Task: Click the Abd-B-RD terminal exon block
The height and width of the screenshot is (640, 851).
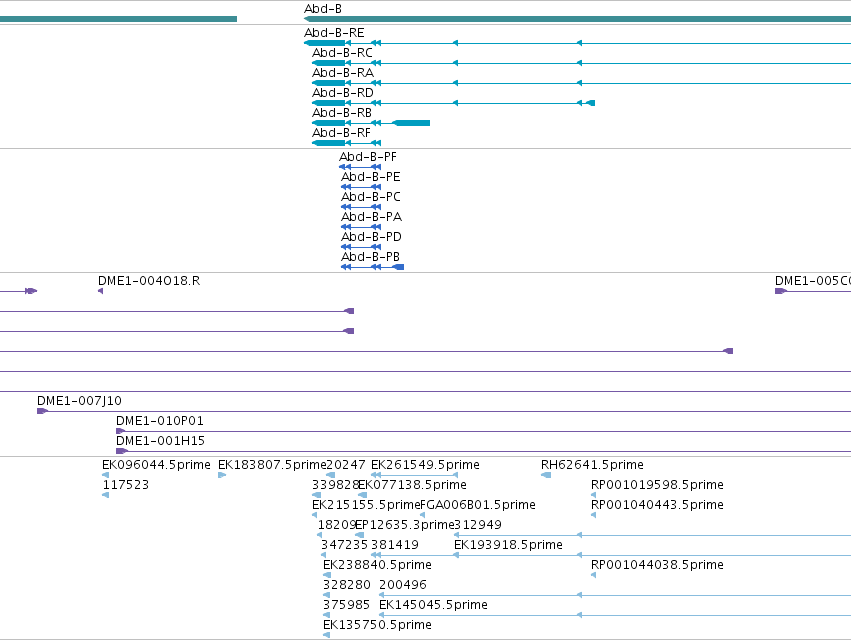Action: click(x=590, y=103)
